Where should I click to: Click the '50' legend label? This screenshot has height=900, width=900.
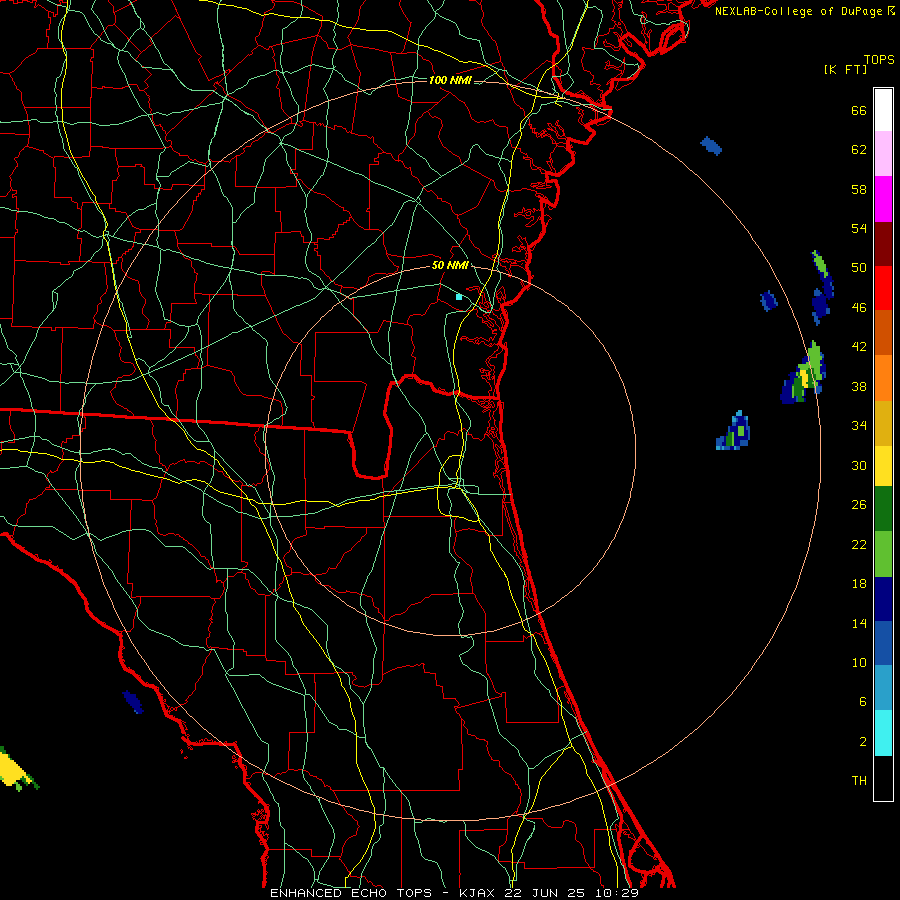pos(859,267)
